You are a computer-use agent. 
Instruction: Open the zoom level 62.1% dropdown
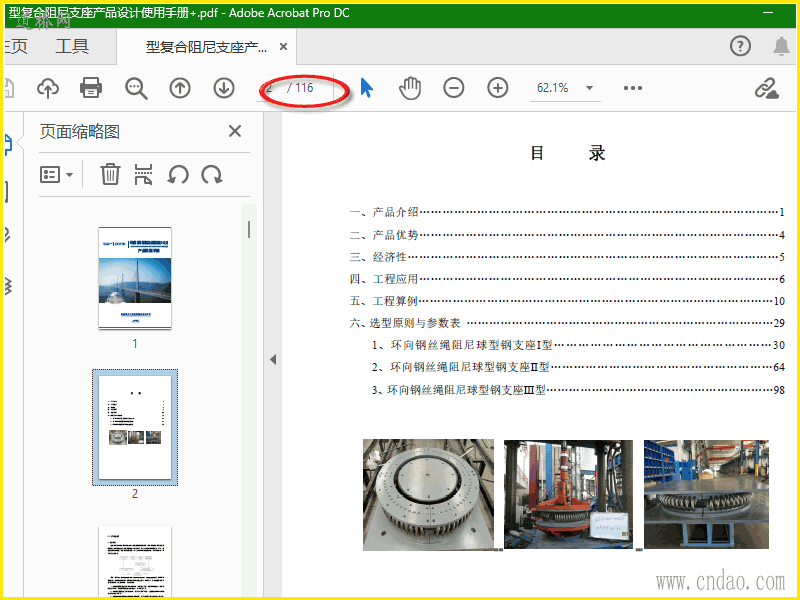coord(589,88)
